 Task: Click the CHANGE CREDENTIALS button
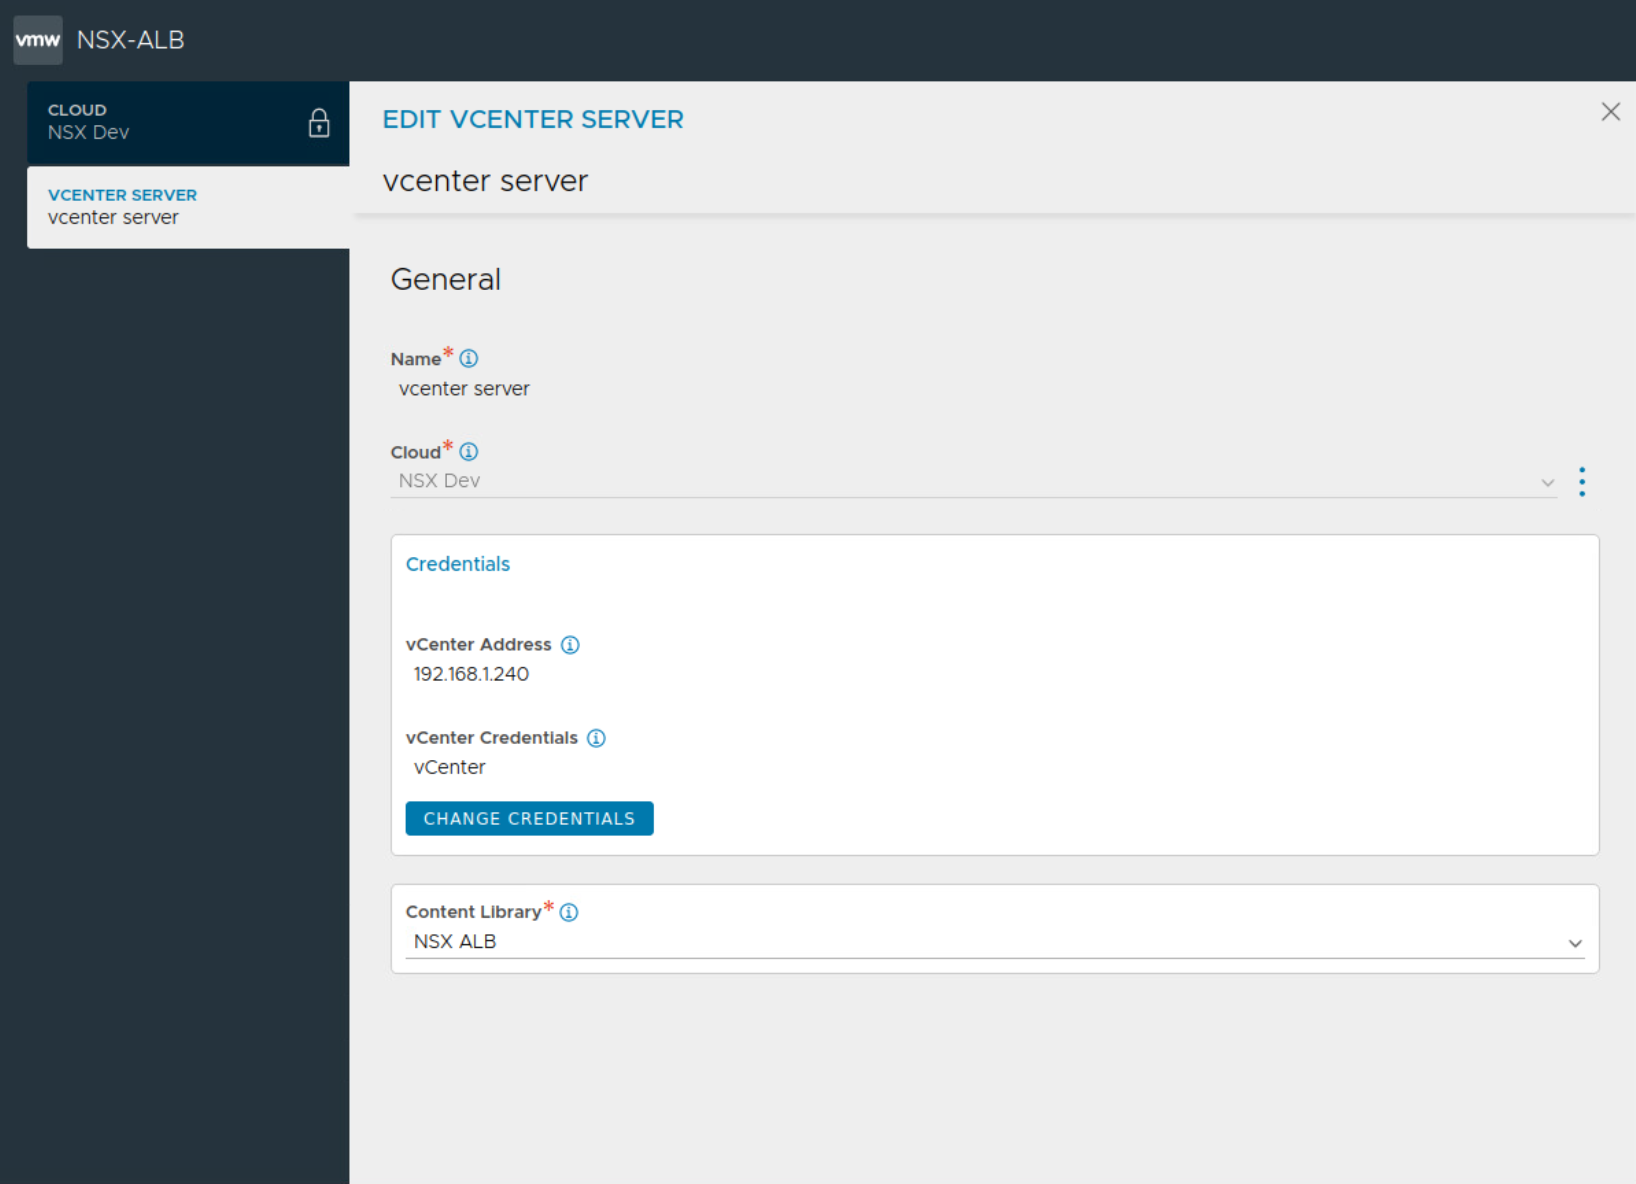click(x=529, y=818)
